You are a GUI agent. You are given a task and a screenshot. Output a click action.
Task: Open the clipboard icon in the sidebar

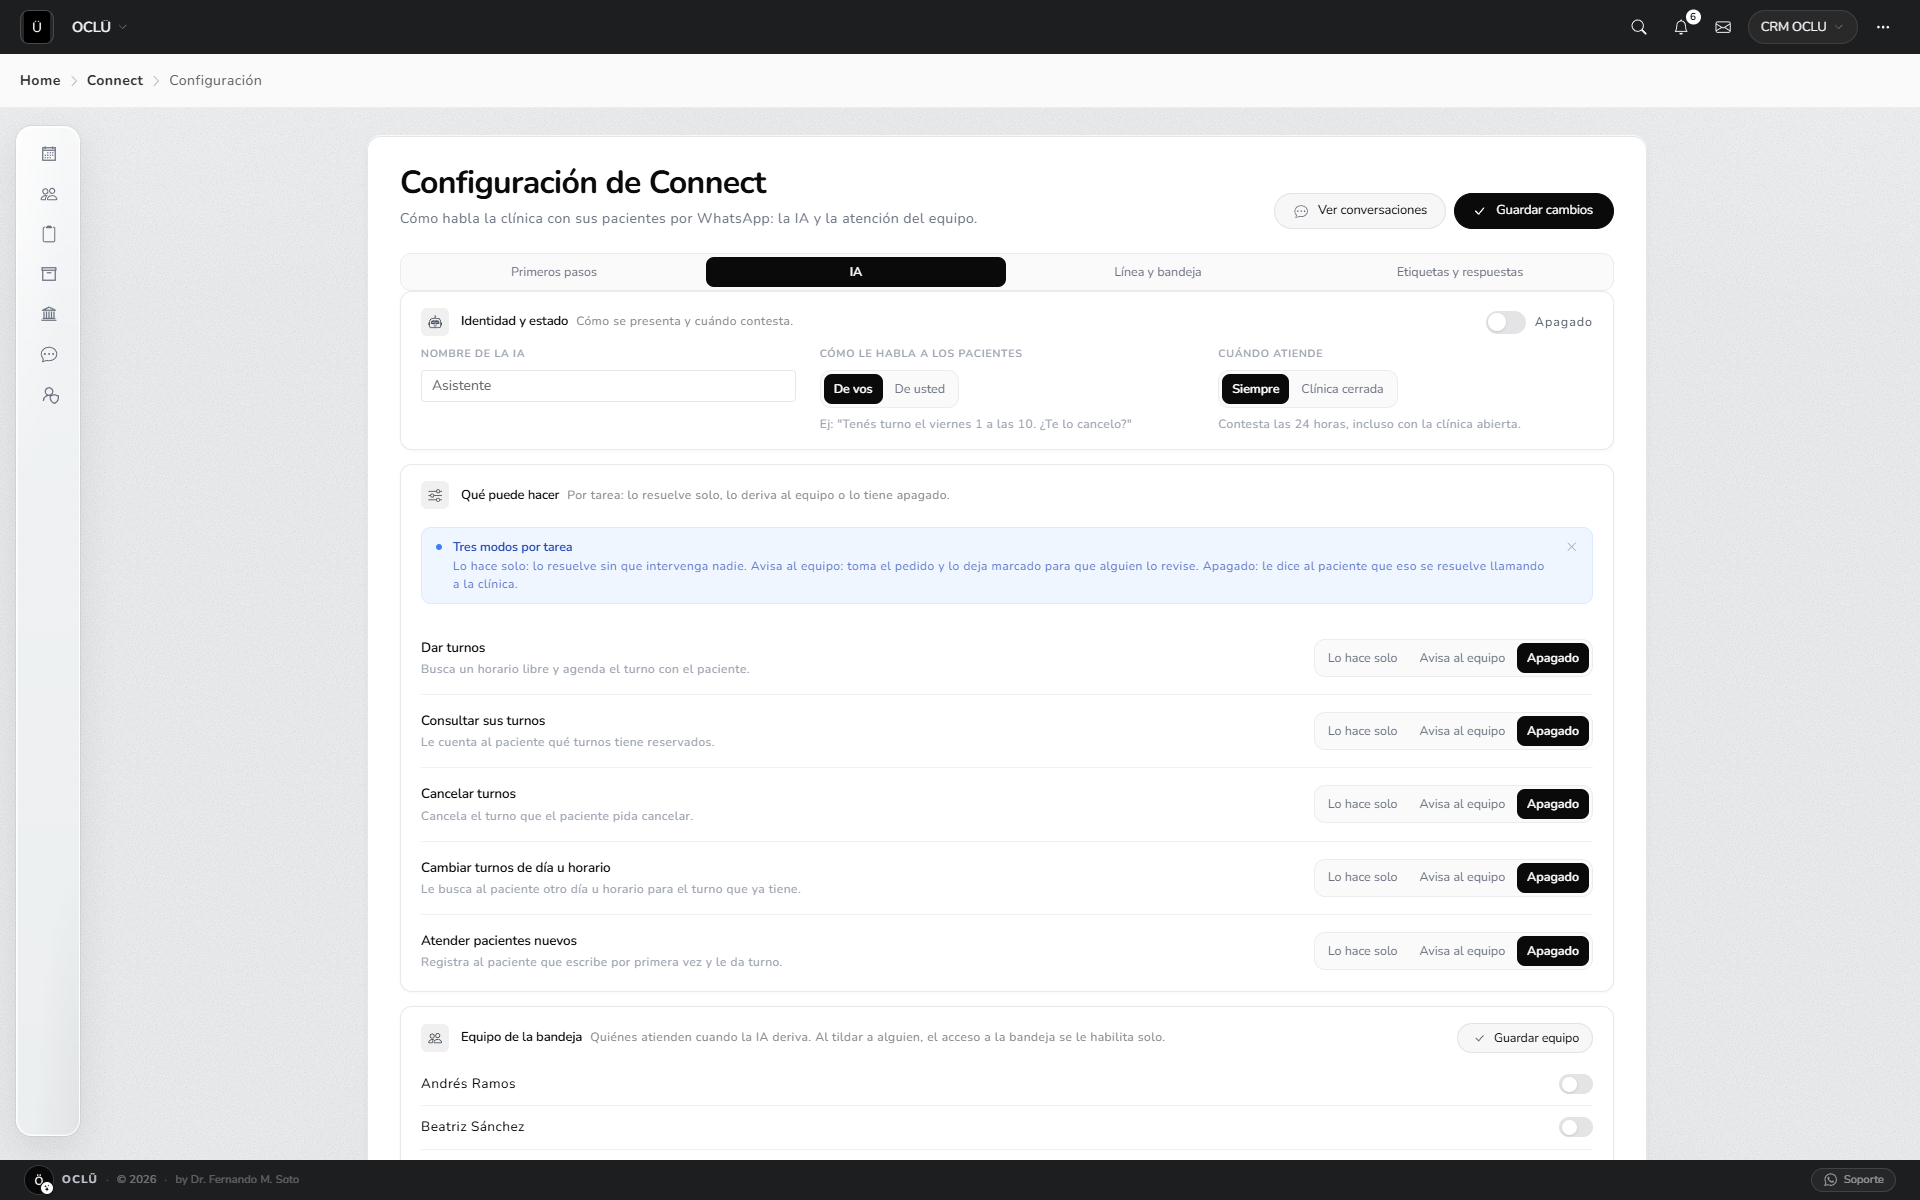point(49,234)
